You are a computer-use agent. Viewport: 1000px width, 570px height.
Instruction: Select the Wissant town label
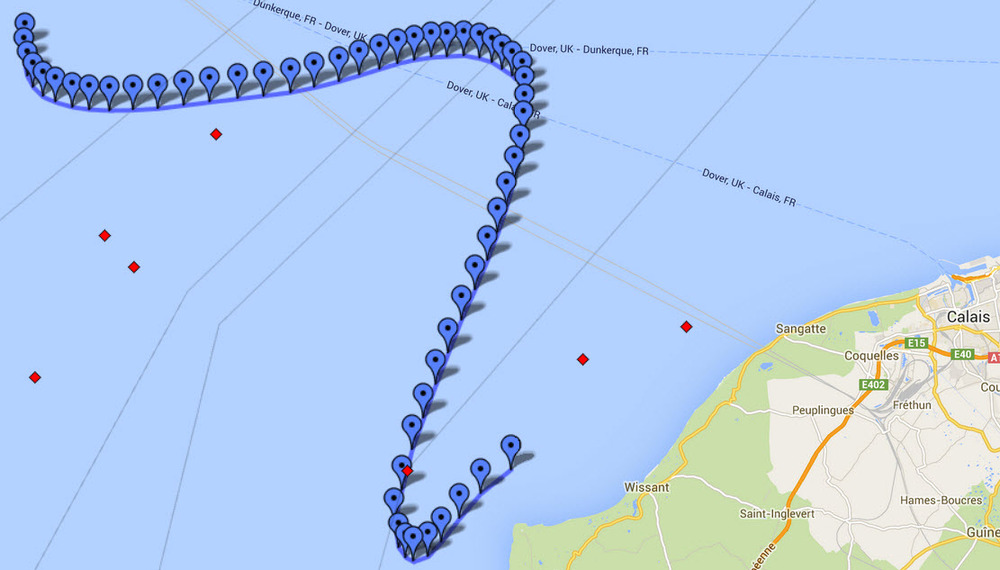point(647,487)
